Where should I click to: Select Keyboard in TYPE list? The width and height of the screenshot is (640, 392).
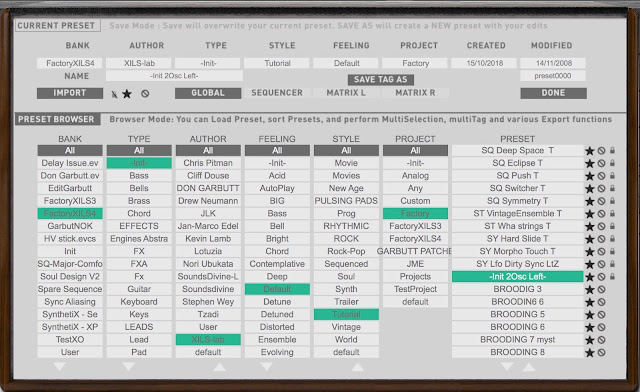[139, 302]
